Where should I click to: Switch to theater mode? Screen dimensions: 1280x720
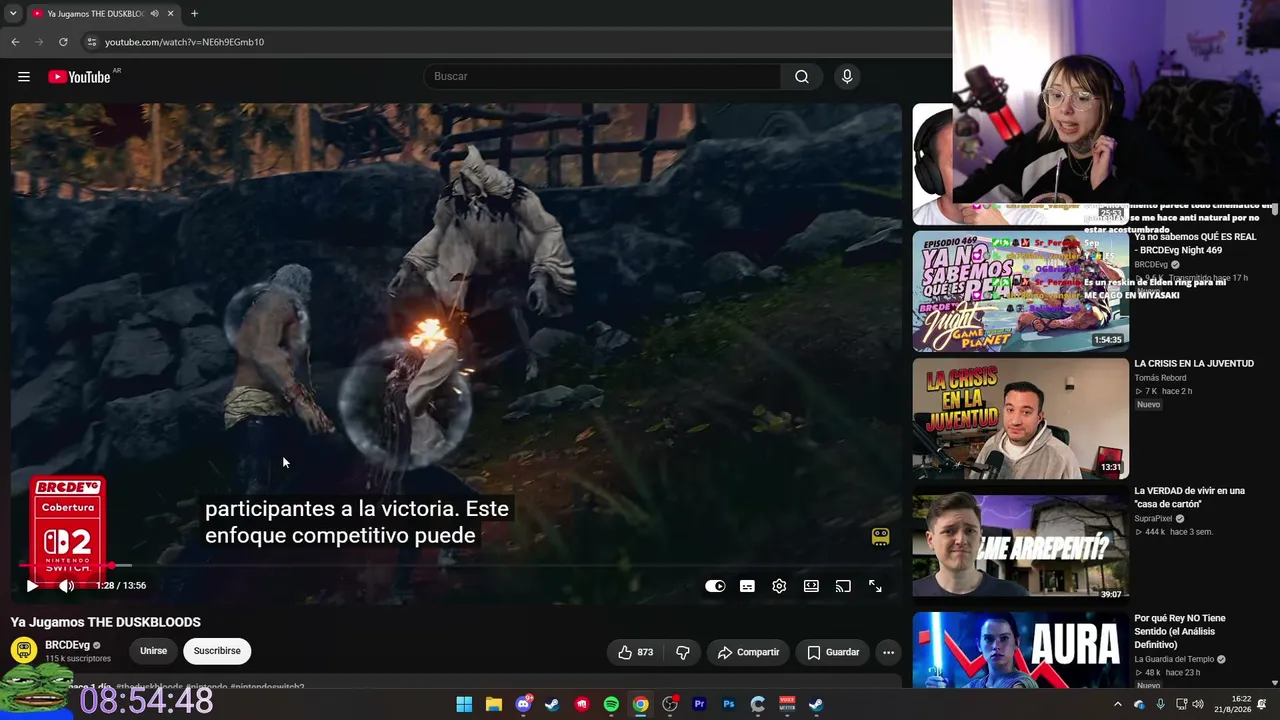811,586
